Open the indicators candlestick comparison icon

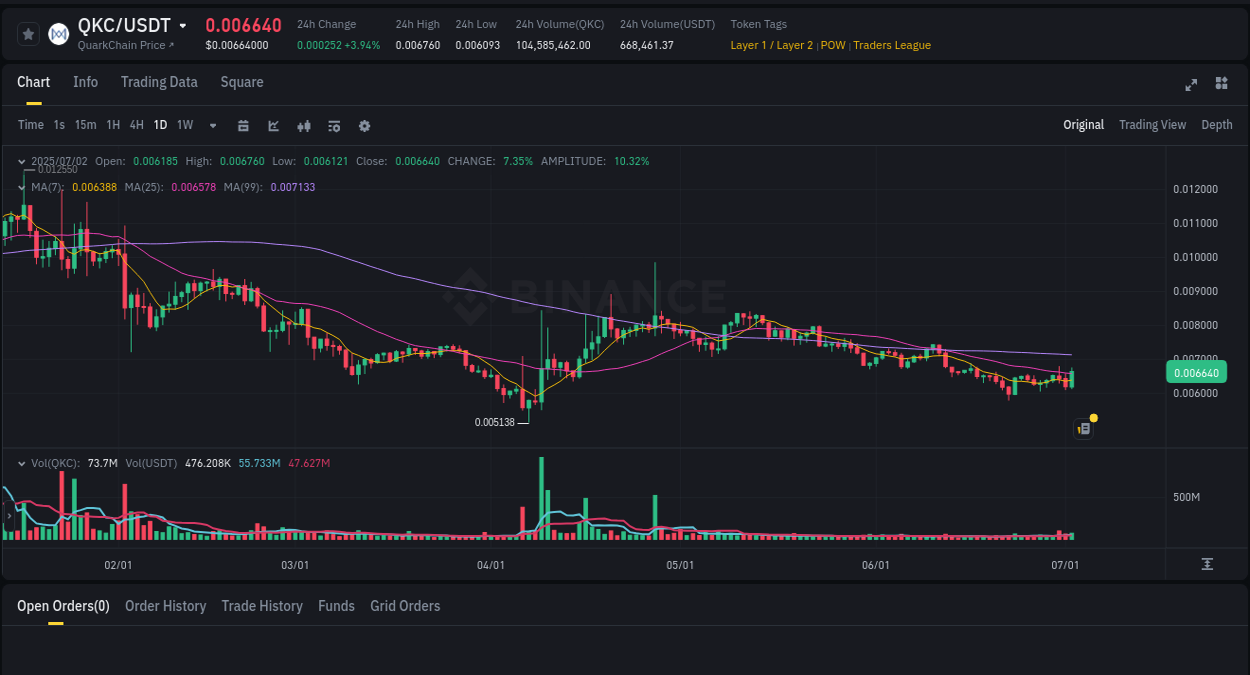[303, 126]
